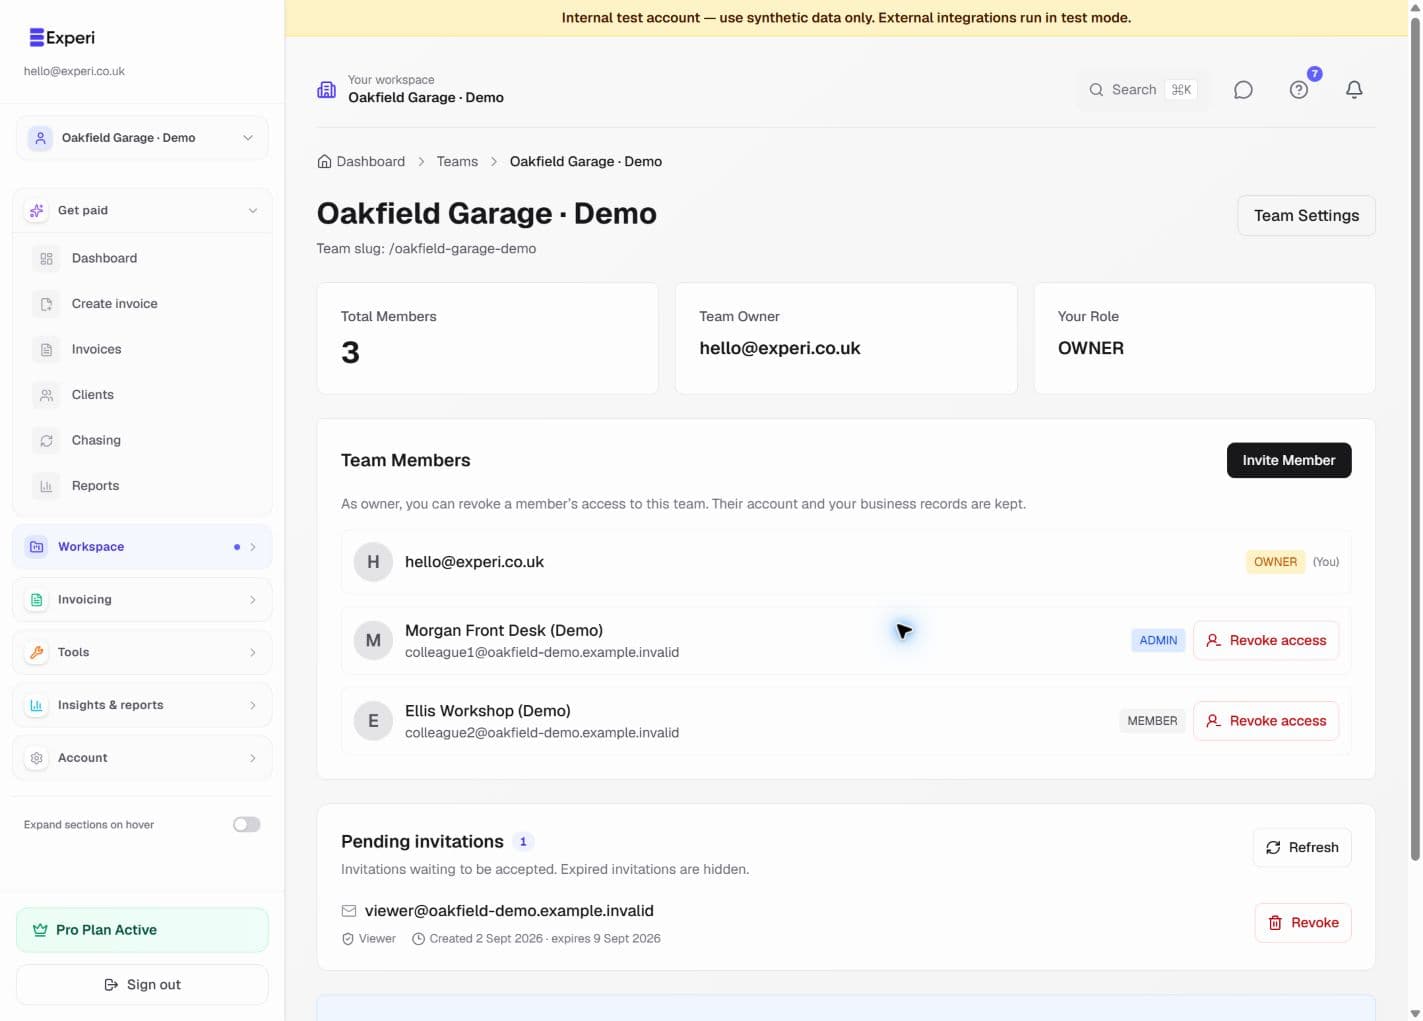The height and width of the screenshot is (1021, 1423).
Task: Open the Reports page
Action: click(x=142, y=486)
